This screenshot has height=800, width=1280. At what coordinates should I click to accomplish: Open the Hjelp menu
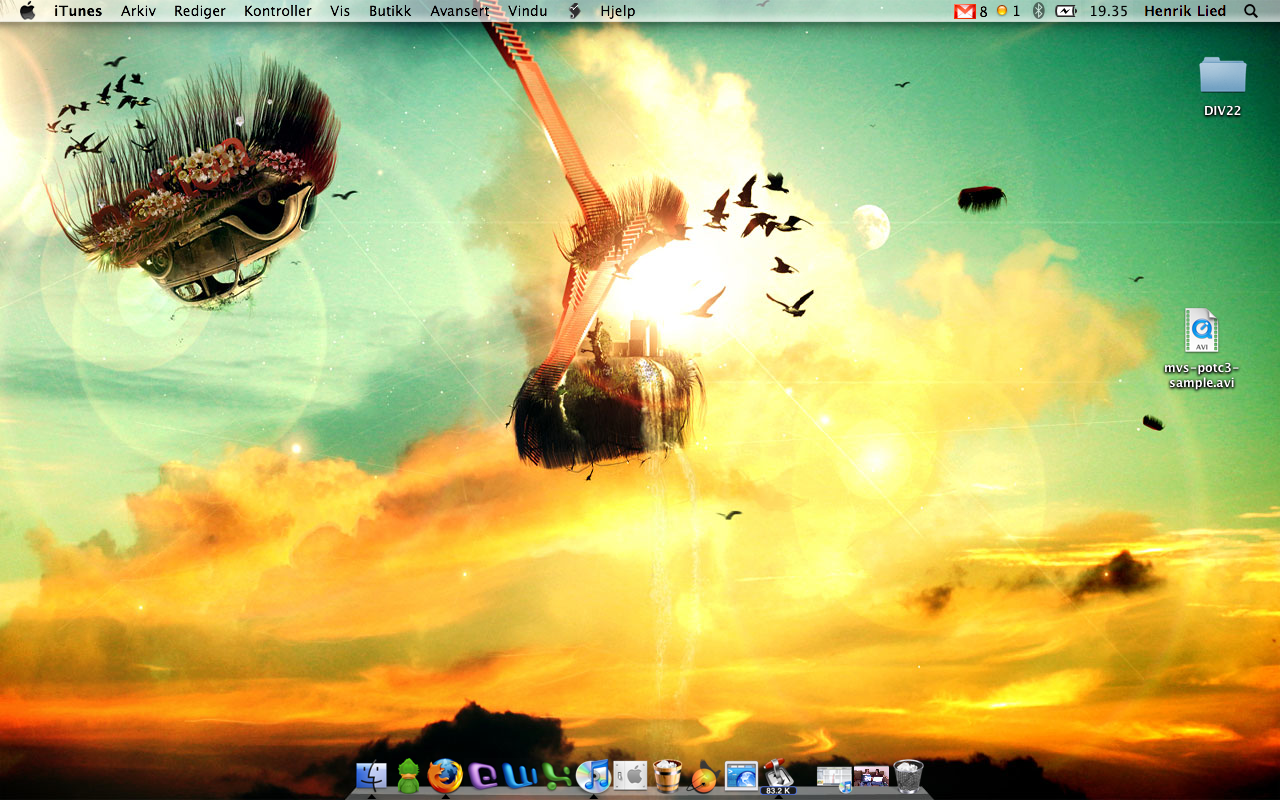coord(618,11)
